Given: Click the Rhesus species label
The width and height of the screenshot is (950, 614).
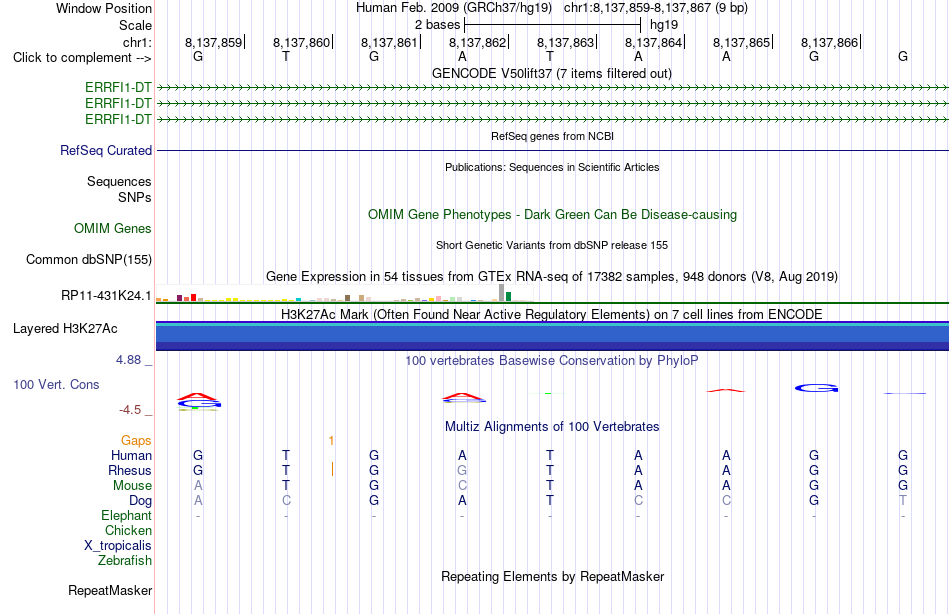Looking at the screenshot, I should (130, 470).
